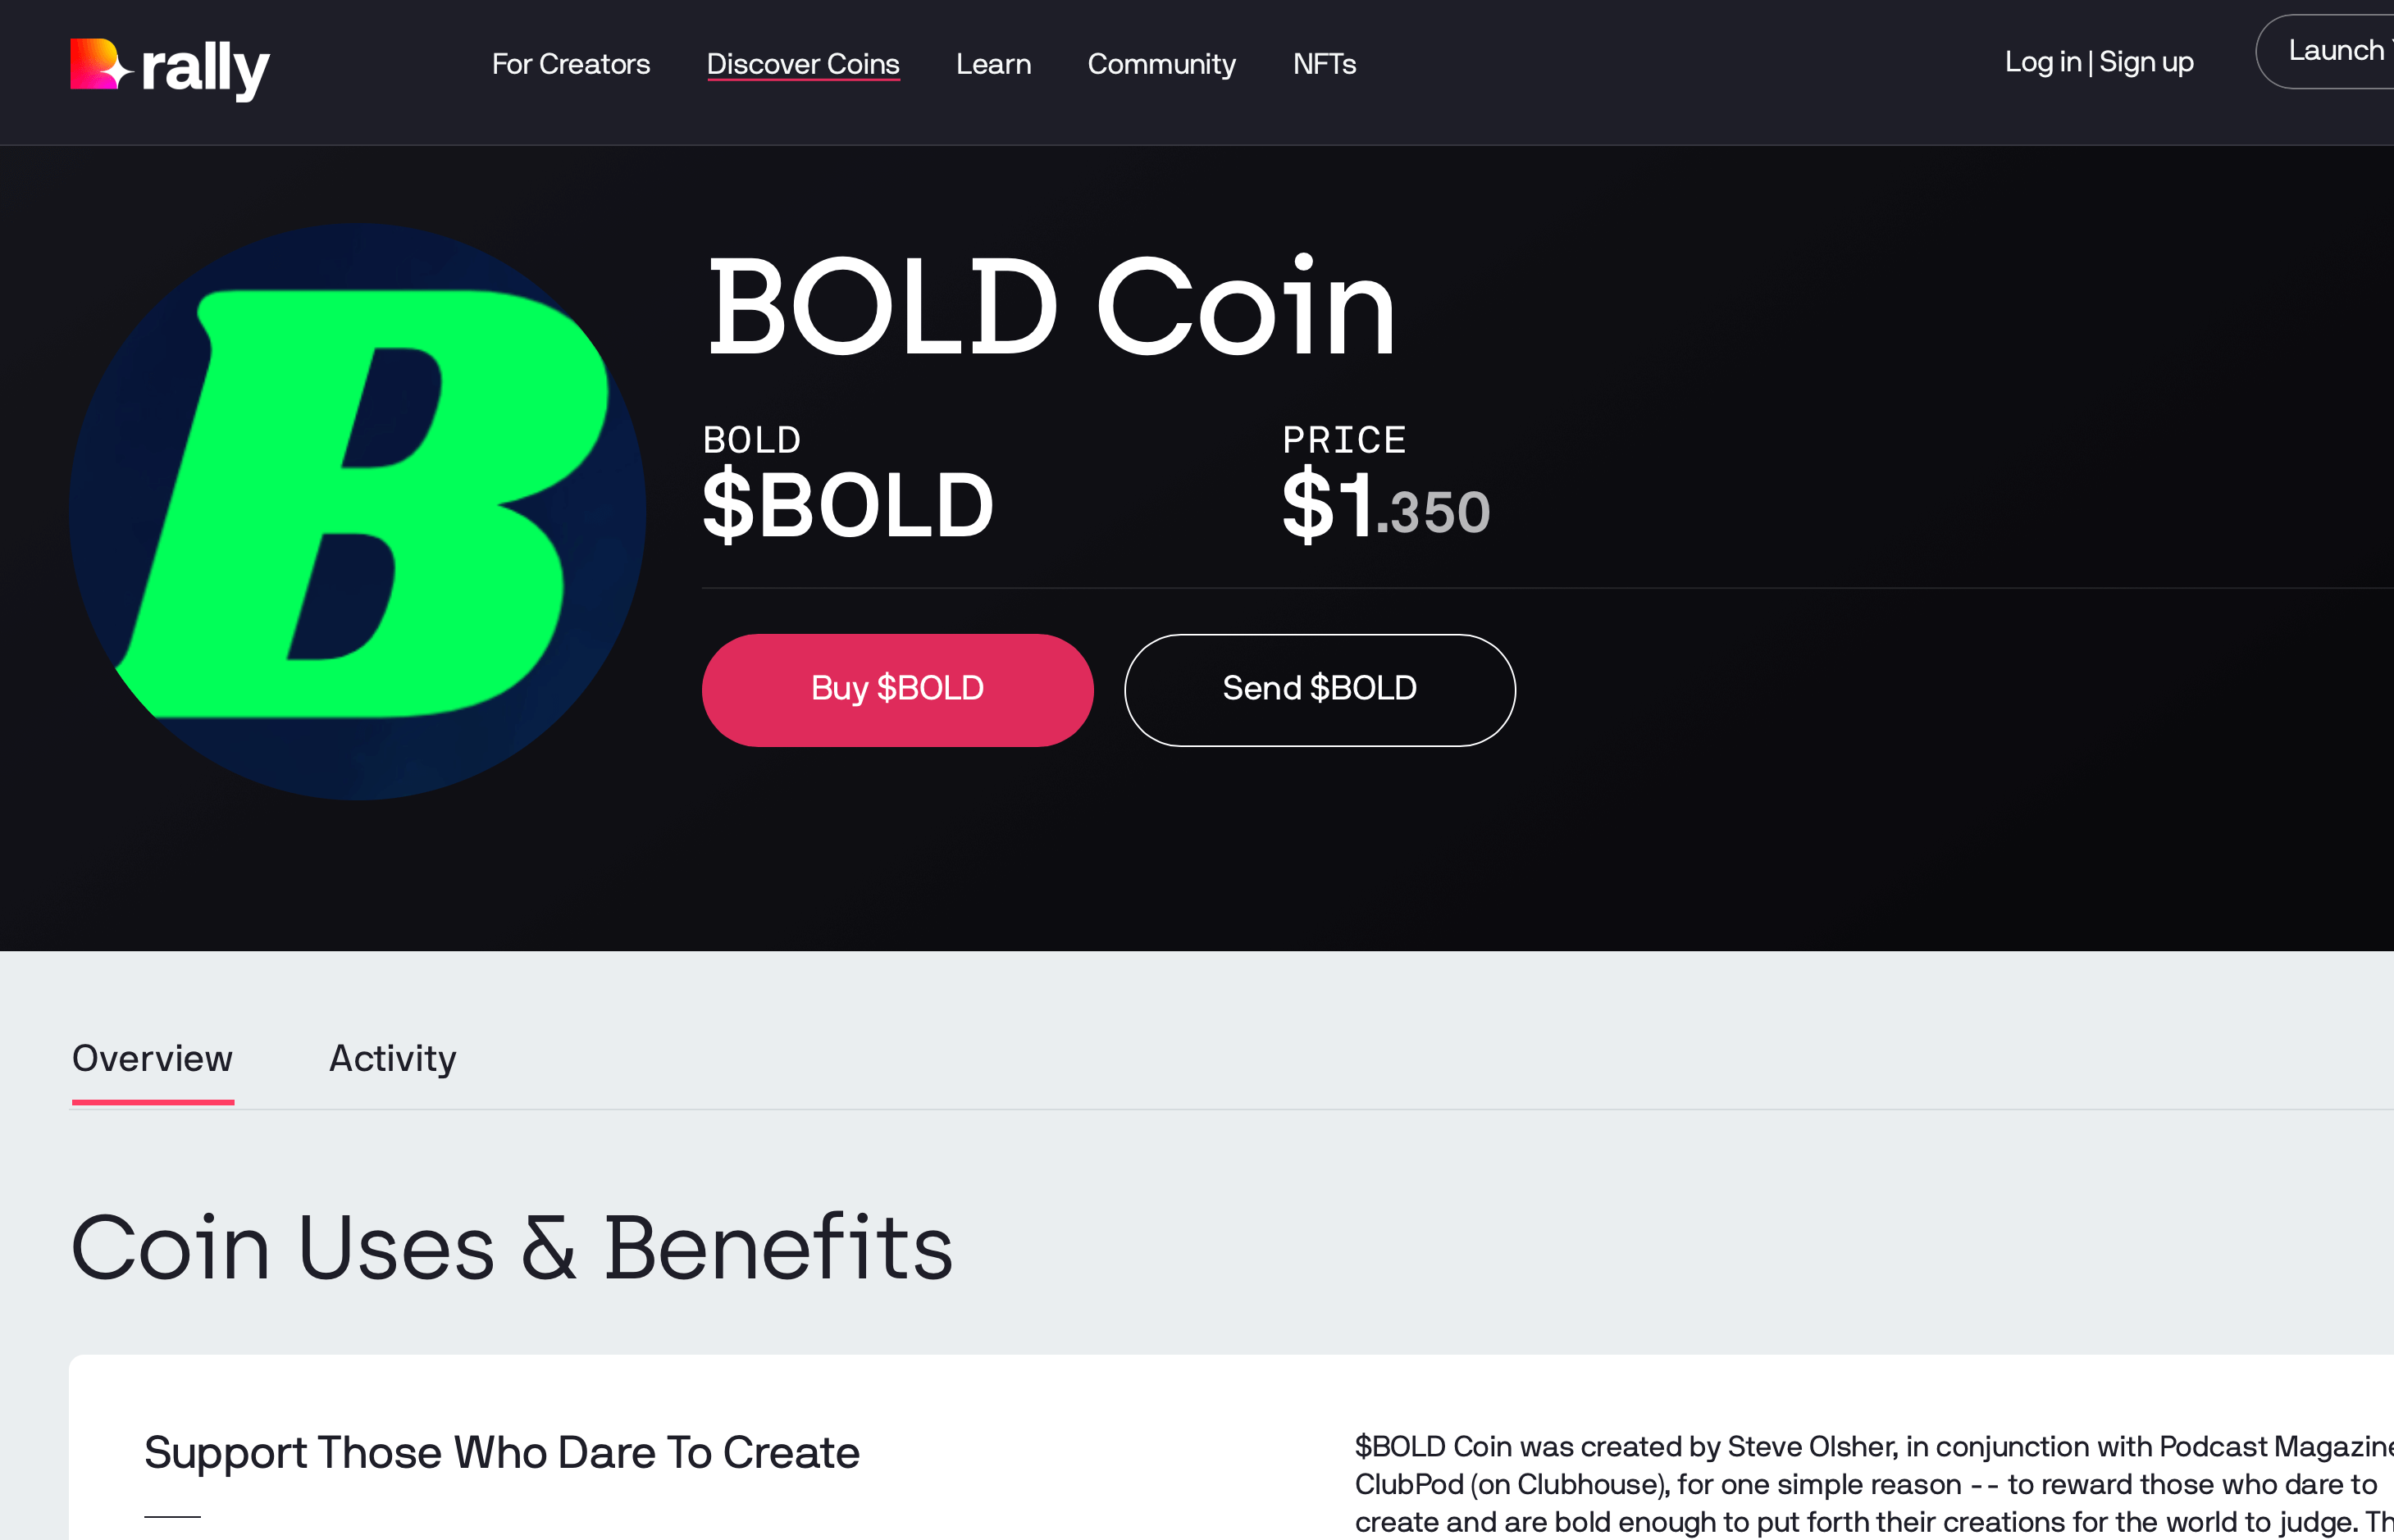The height and width of the screenshot is (1540, 2394).
Task: Click Sign up link
Action: click(2146, 62)
